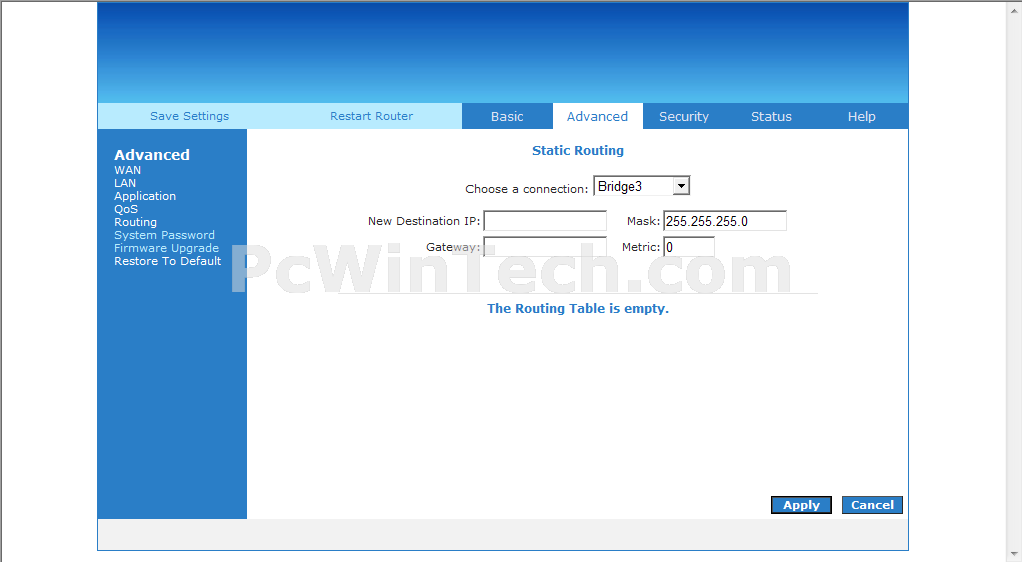Select Routing in the sidebar
1022x562 pixels.
point(136,222)
